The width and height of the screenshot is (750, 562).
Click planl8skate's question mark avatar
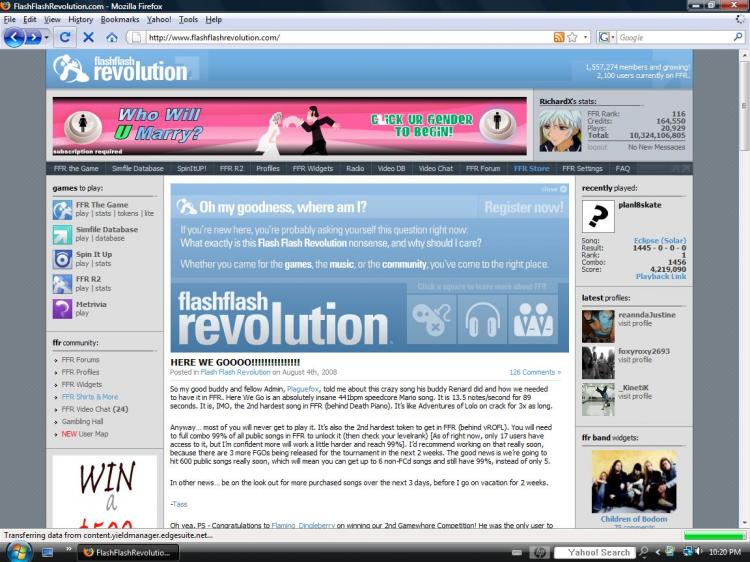[598, 217]
